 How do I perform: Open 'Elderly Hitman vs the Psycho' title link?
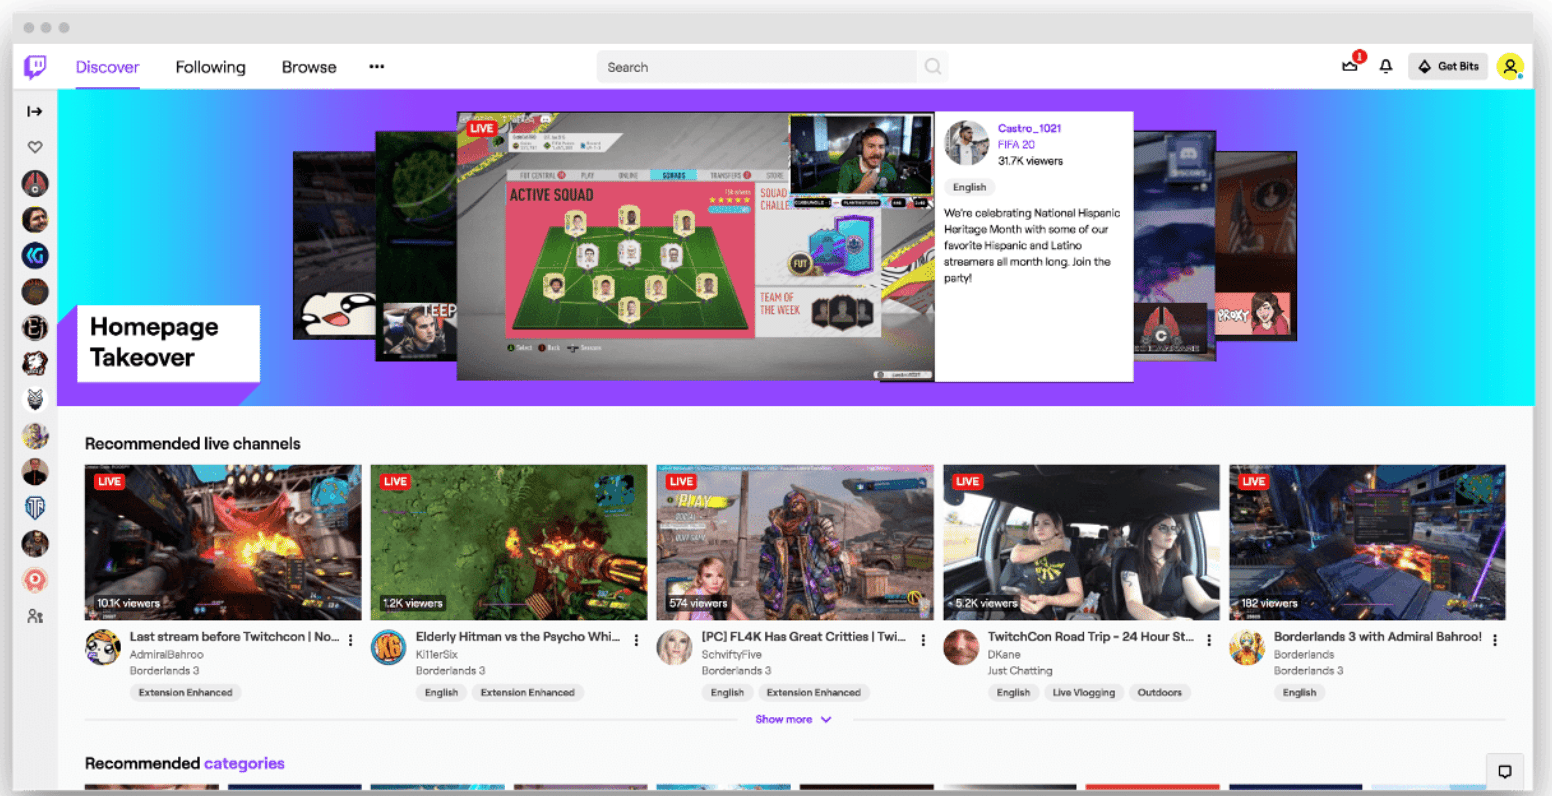[x=518, y=637]
